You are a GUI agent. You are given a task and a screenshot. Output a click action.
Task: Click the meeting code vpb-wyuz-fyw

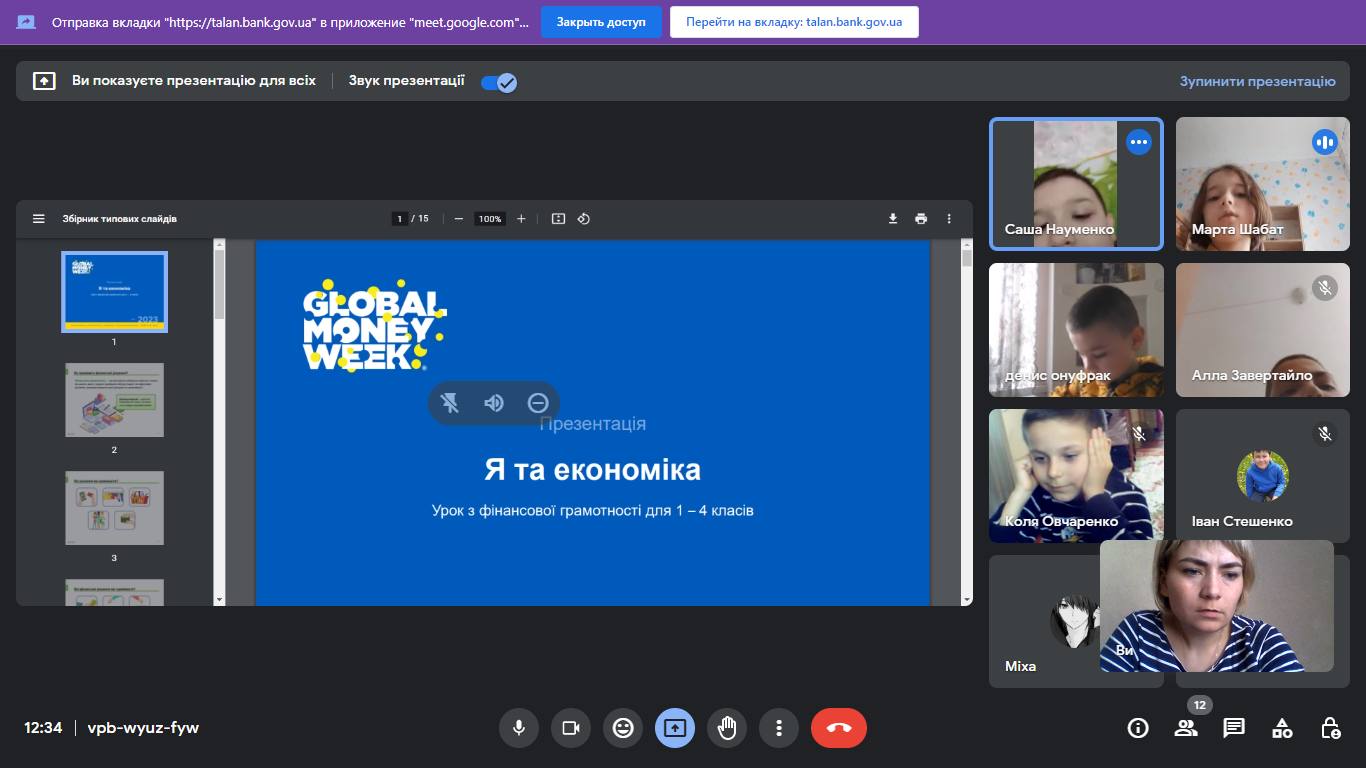tap(143, 728)
